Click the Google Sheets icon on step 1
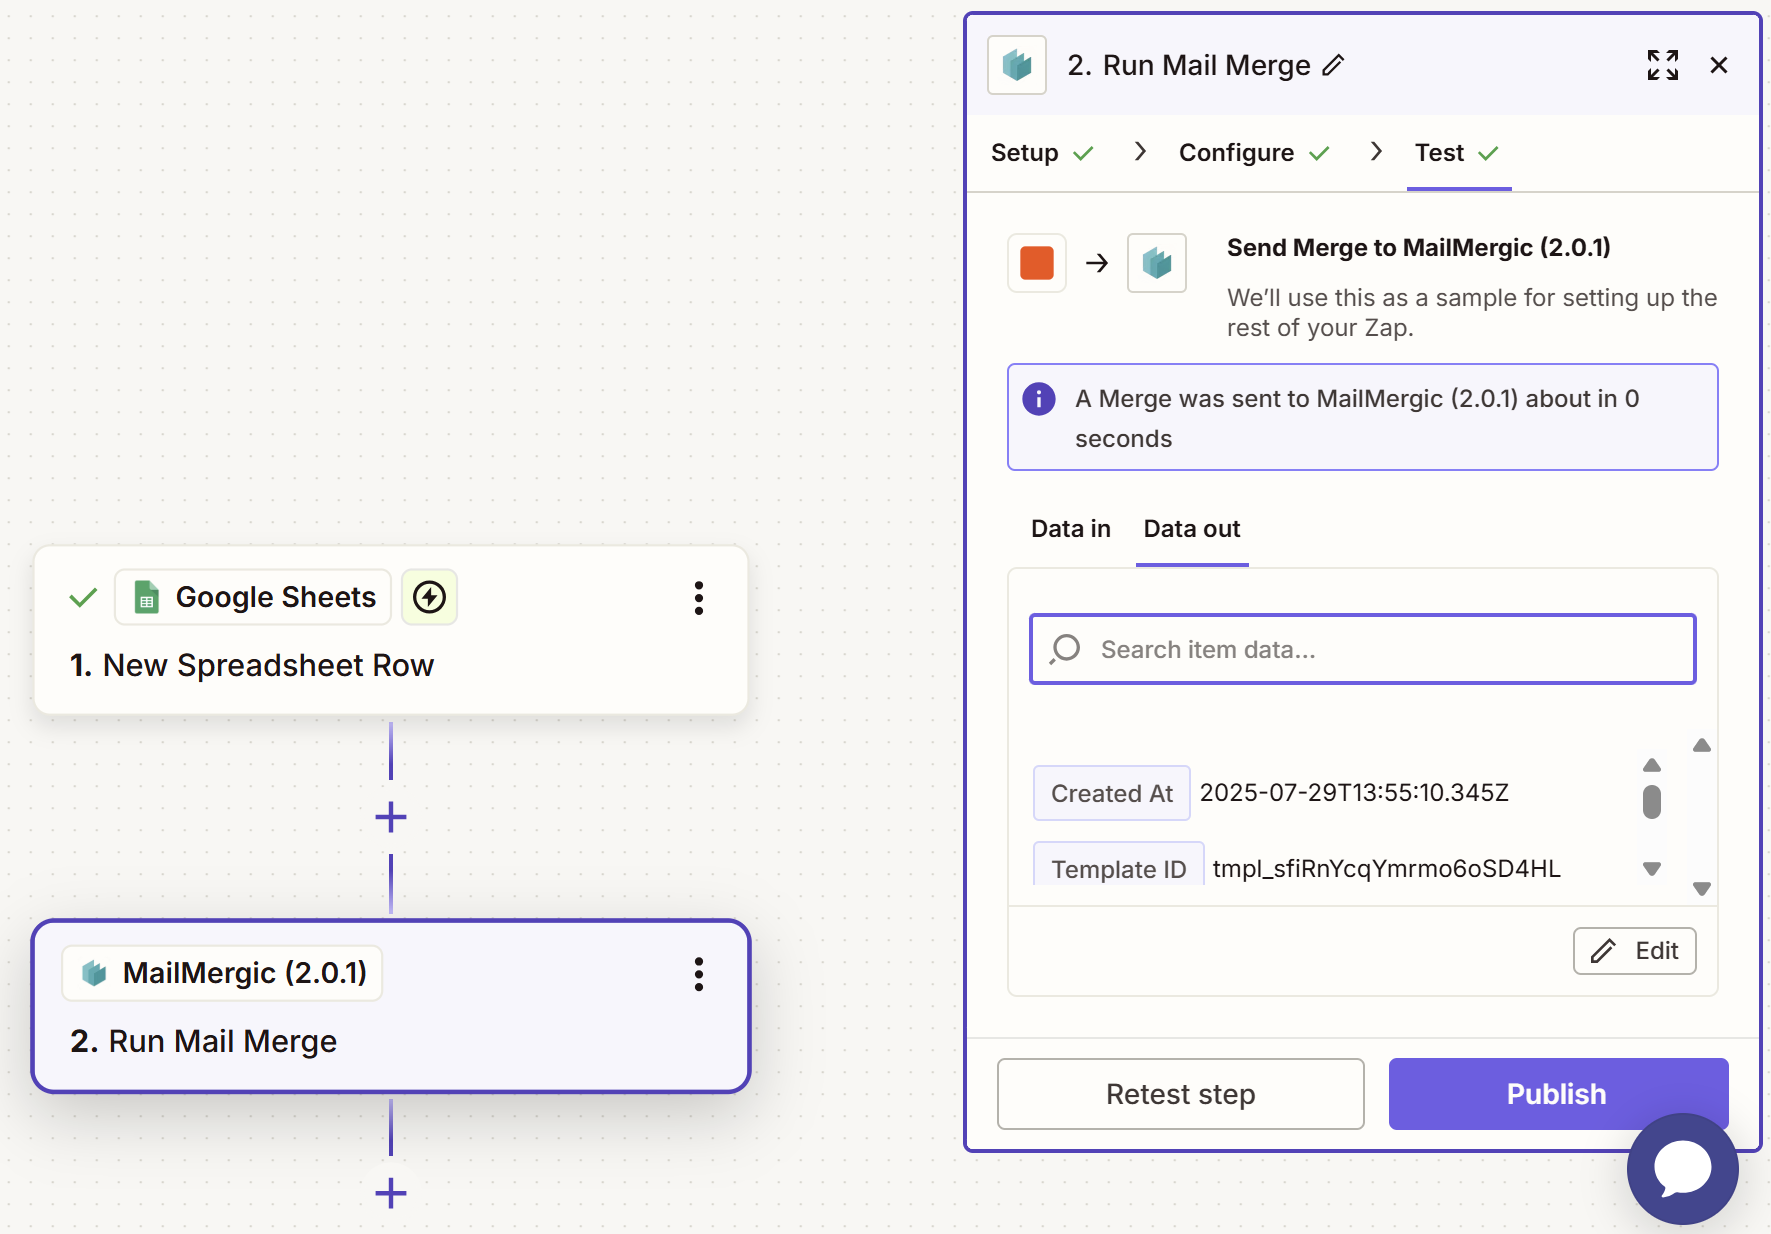This screenshot has width=1771, height=1234. point(148,597)
